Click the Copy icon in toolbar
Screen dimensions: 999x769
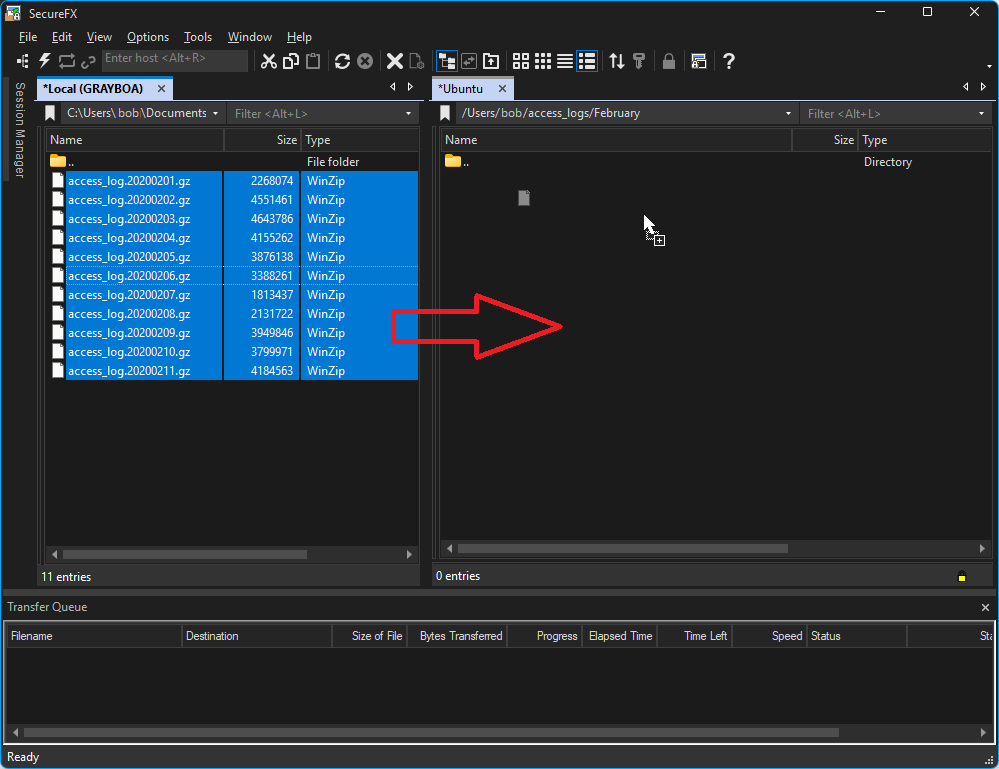pos(291,61)
